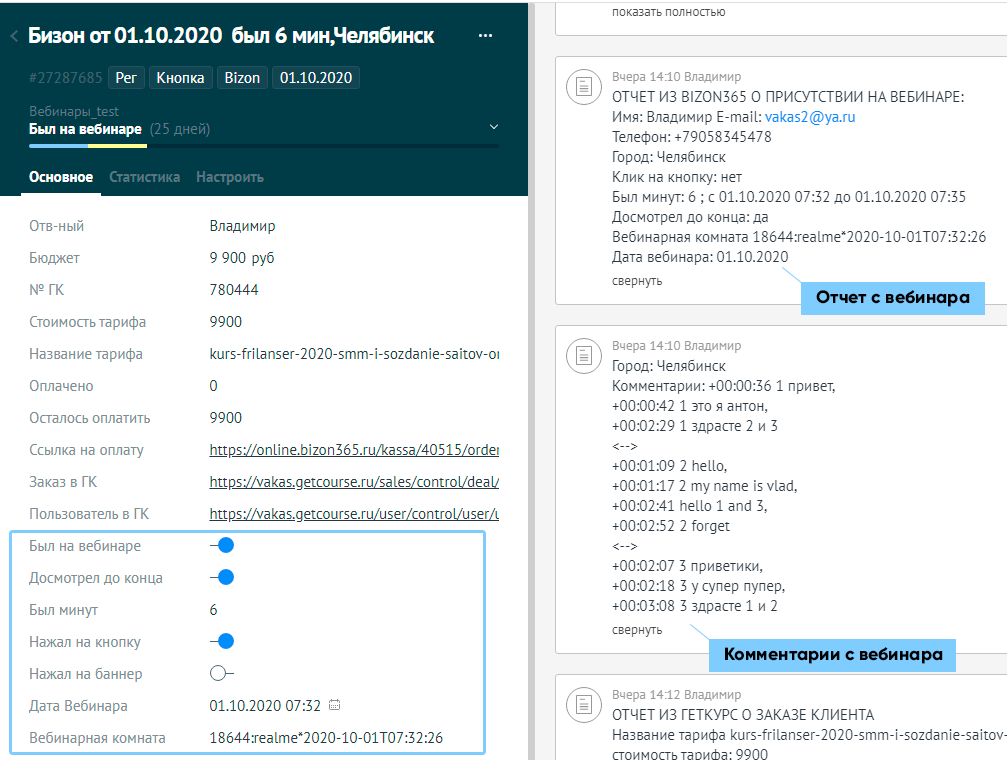Click the Бюджет field value 9 900 руб
This screenshot has width=1007, height=760.
click(x=242, y=258)
